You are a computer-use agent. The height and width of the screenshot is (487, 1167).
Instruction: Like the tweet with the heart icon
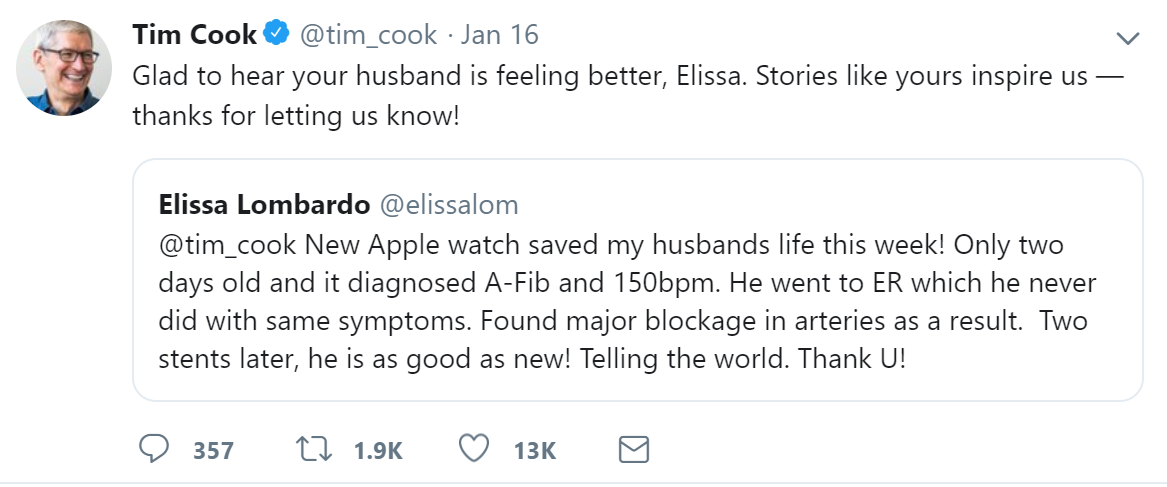(x=474, y=449)
